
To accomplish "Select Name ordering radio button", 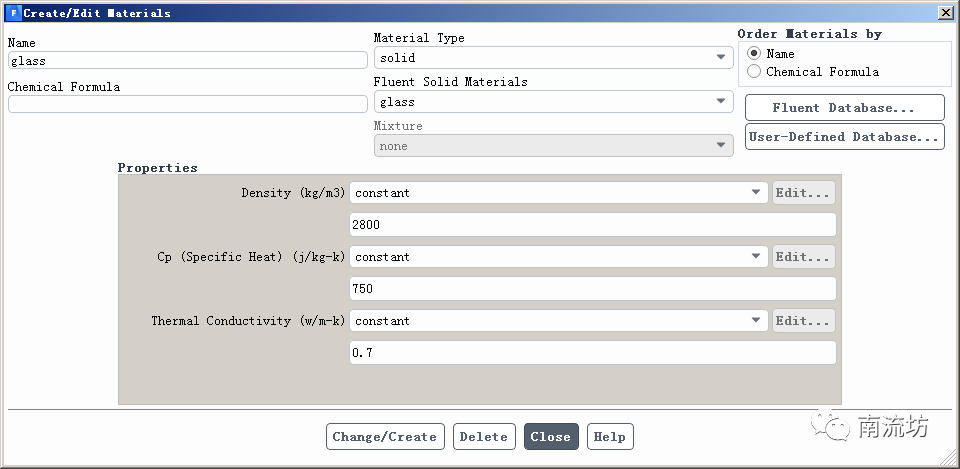I will (x=754, y=53).
